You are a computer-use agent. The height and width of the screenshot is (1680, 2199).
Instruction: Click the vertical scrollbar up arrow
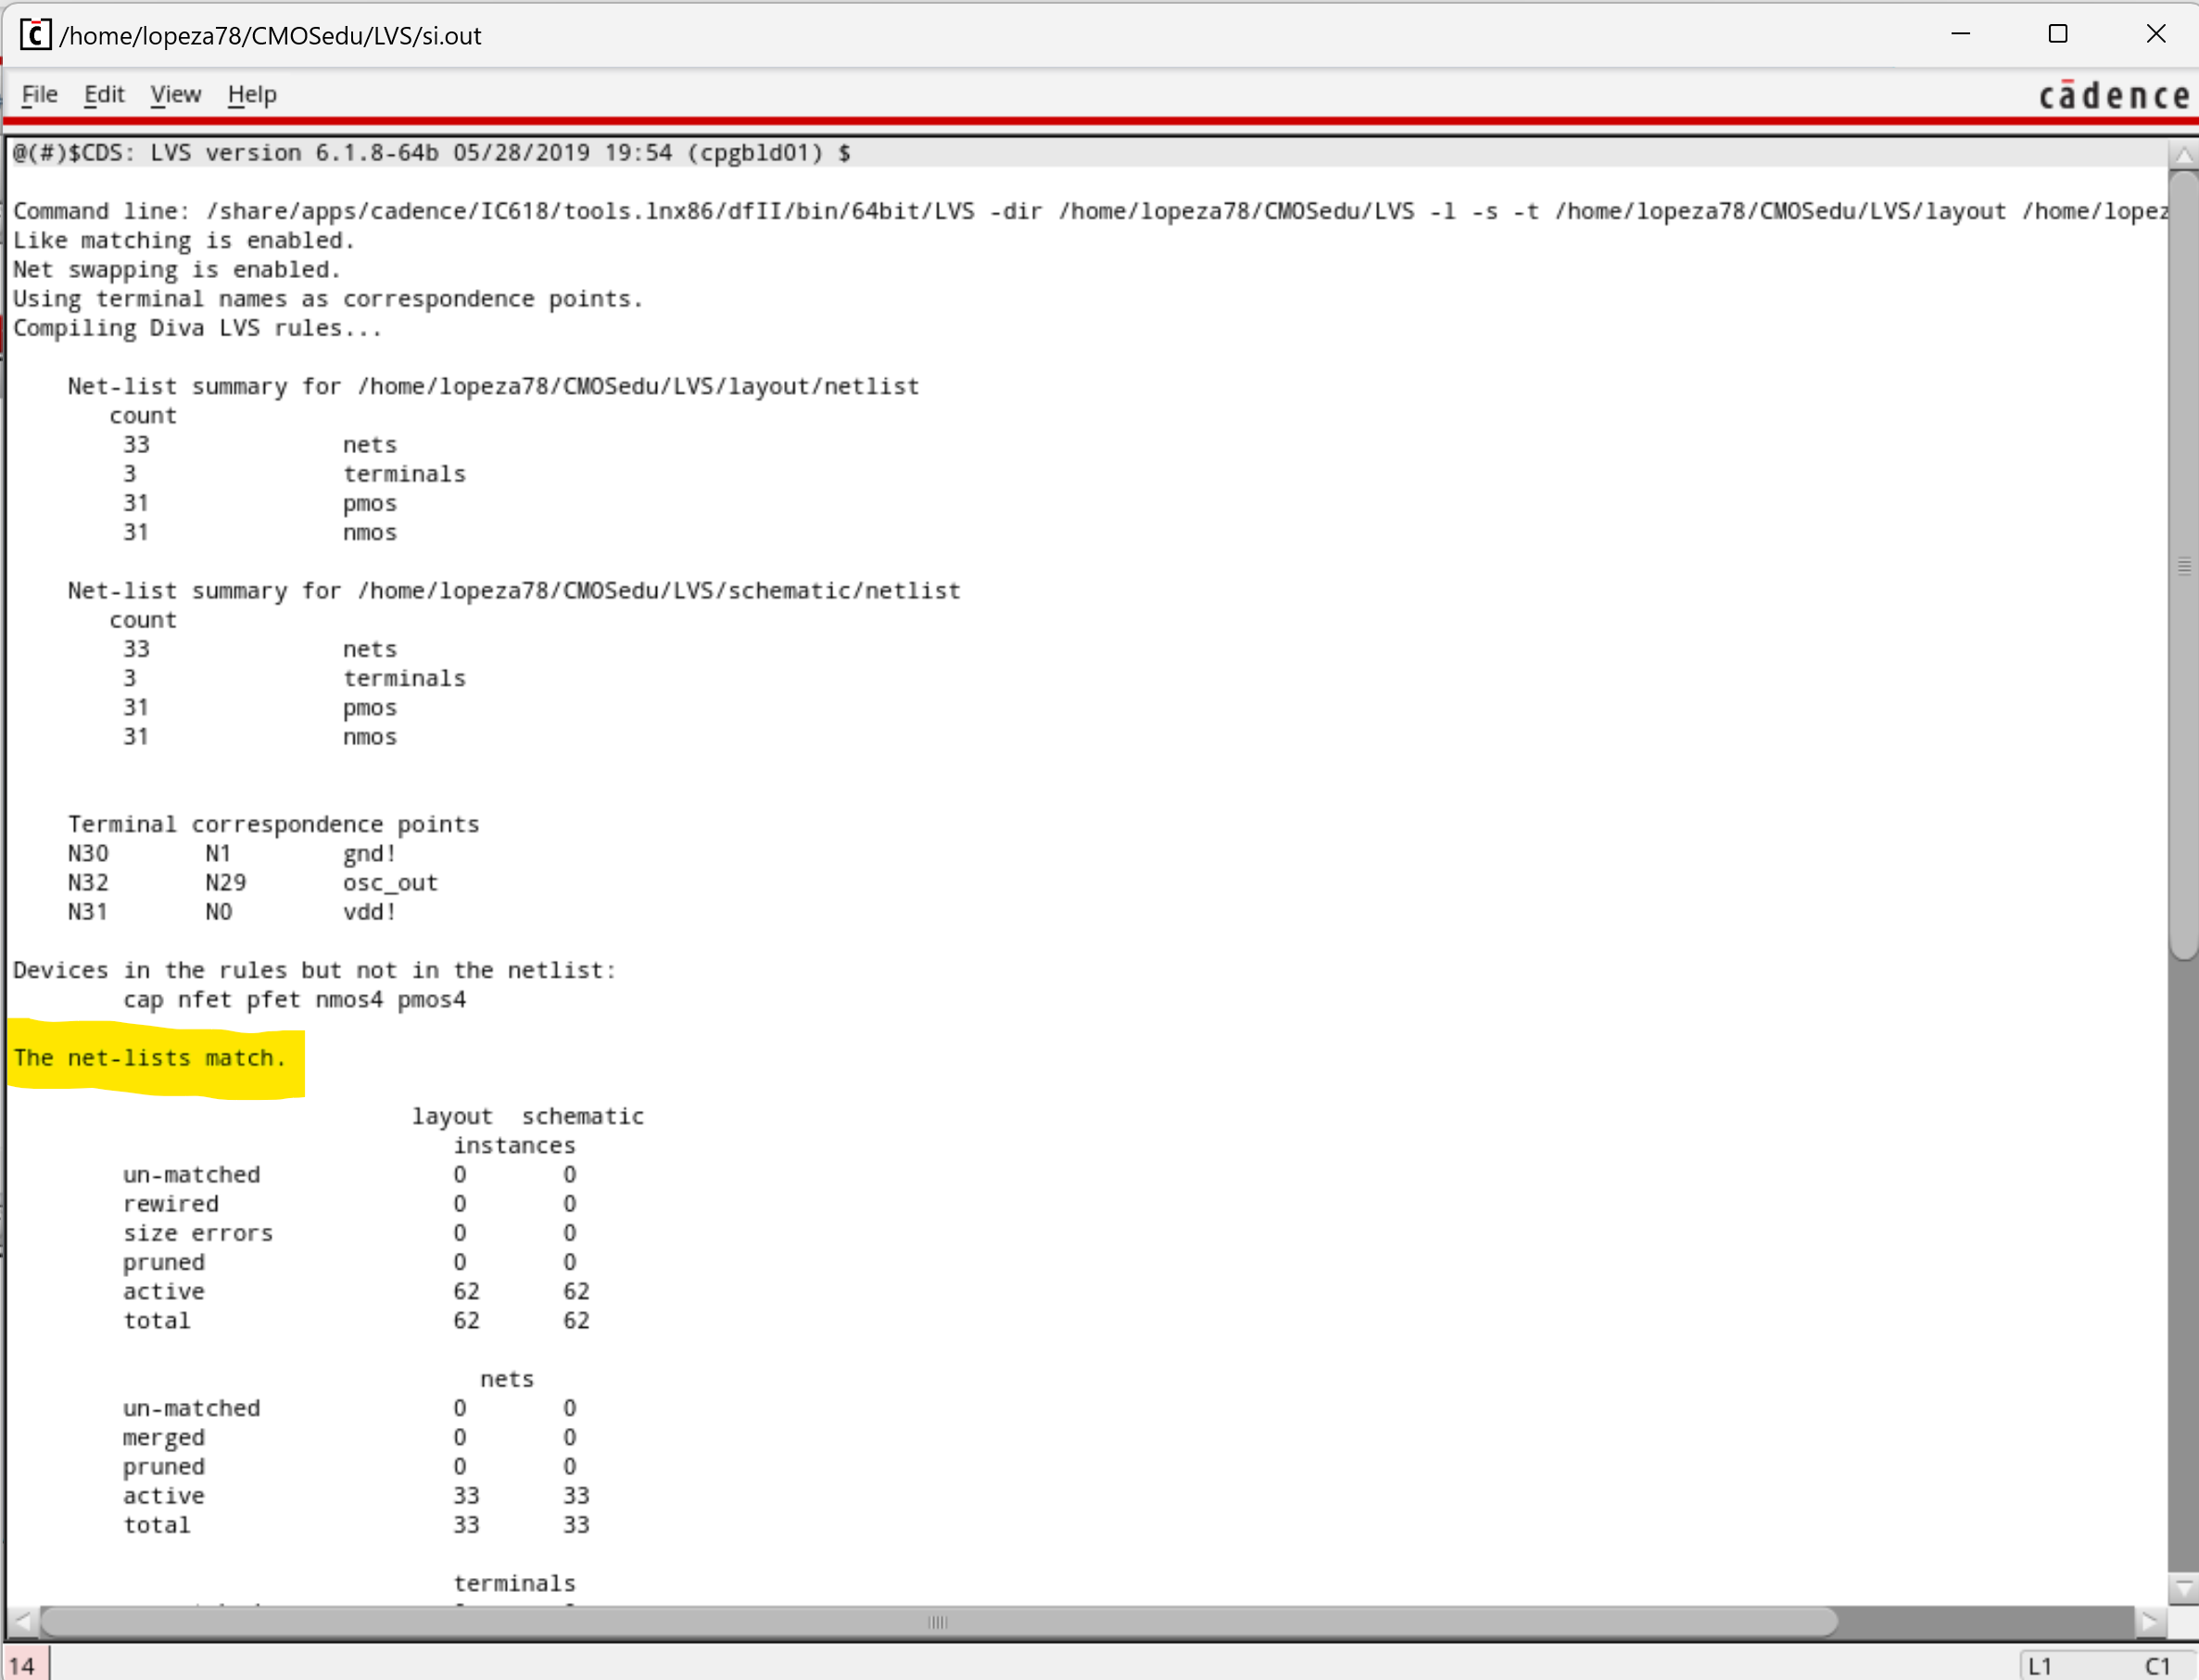(2184, 155)
